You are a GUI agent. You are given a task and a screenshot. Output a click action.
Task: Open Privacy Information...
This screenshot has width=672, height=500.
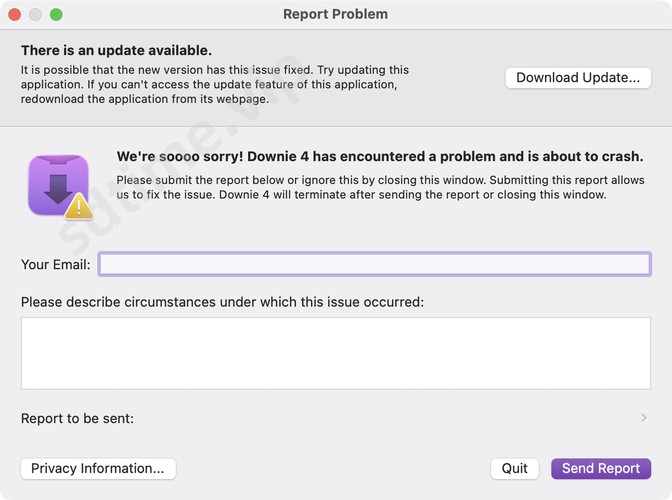click(x=98, y=468)
